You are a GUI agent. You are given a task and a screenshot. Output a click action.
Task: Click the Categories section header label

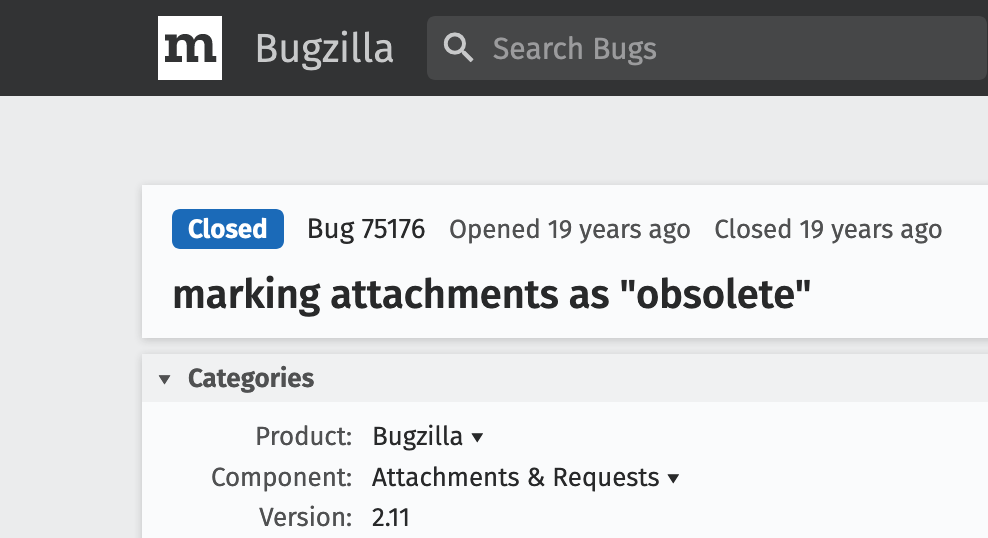pyautogui.click(x=251, y=378)
